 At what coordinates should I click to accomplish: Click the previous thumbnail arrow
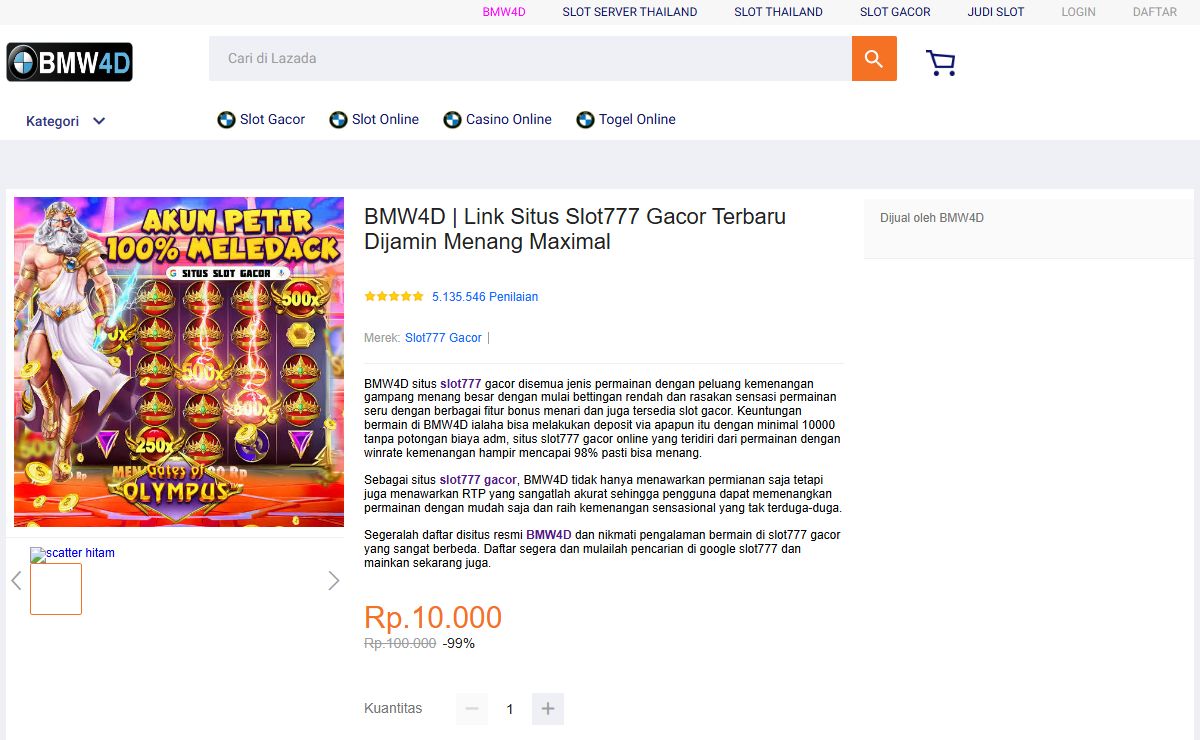click(x=16, y=580)
